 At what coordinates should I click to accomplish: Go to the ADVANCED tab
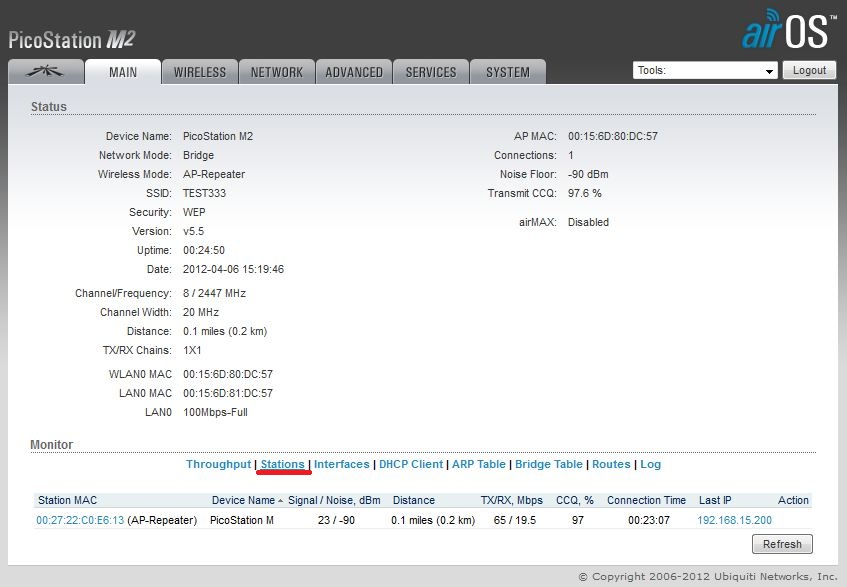(x=354, y=72)
